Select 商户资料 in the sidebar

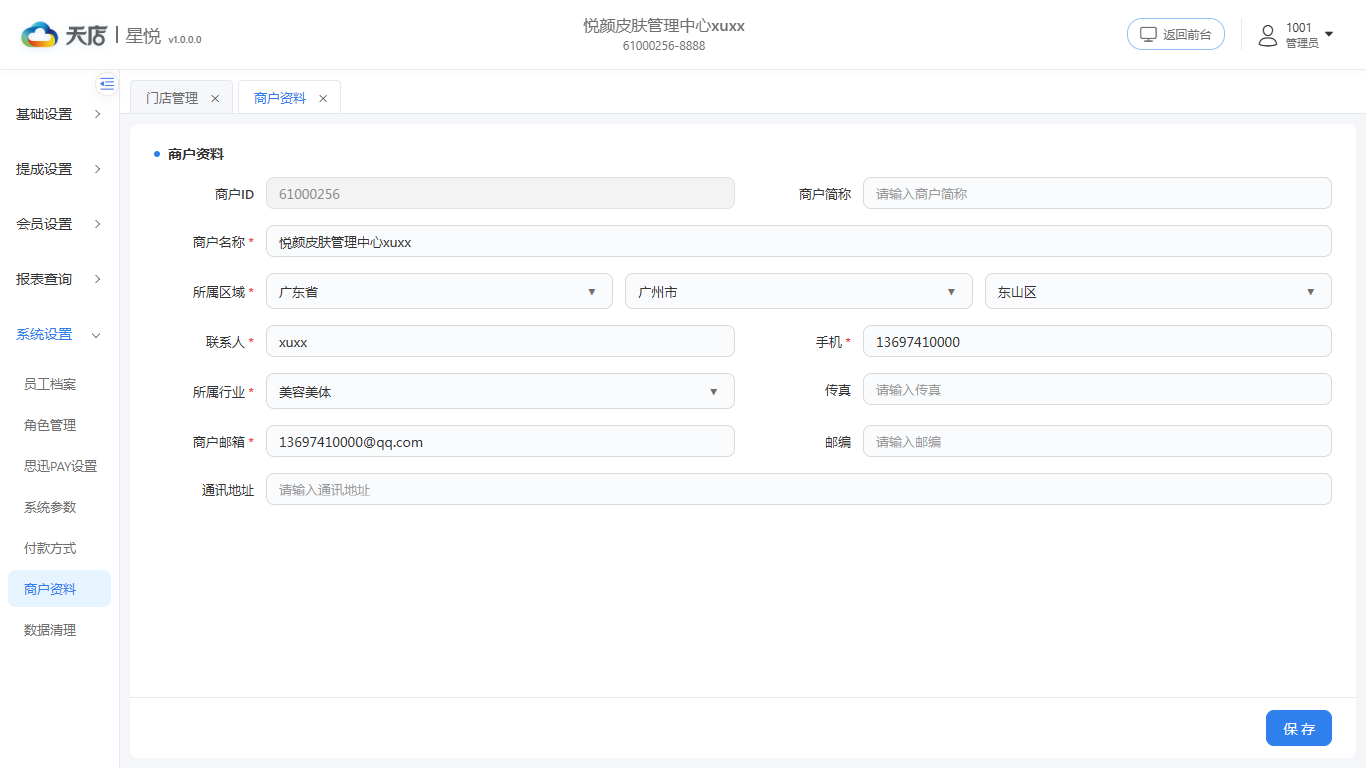point(59,589)
